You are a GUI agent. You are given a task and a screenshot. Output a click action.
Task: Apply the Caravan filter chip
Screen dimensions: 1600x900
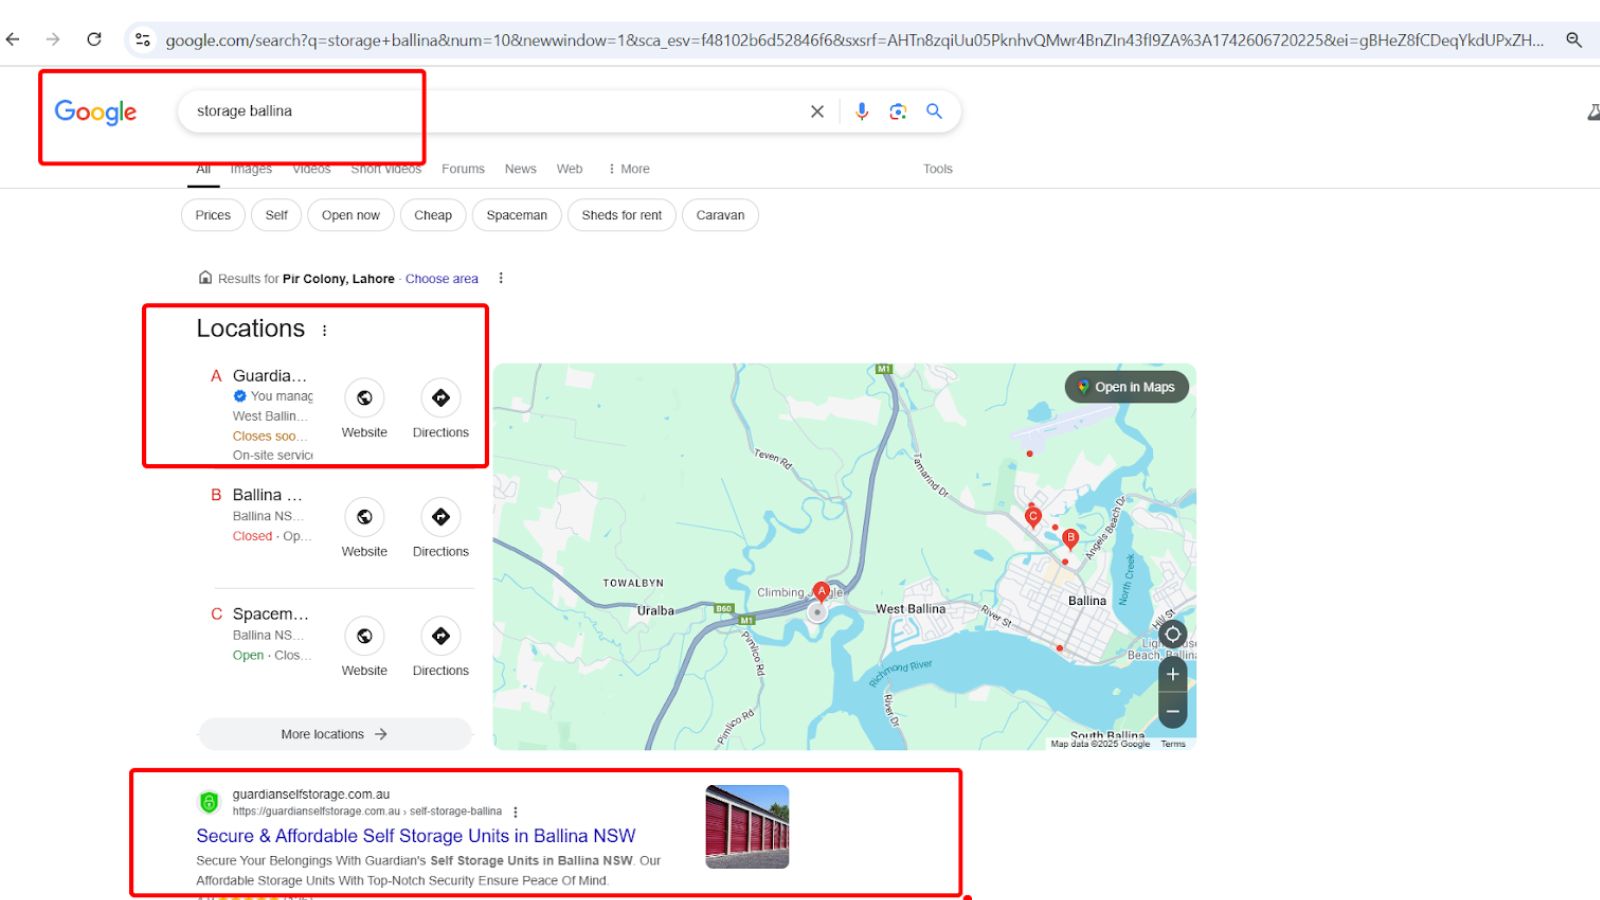click(720, 215)
